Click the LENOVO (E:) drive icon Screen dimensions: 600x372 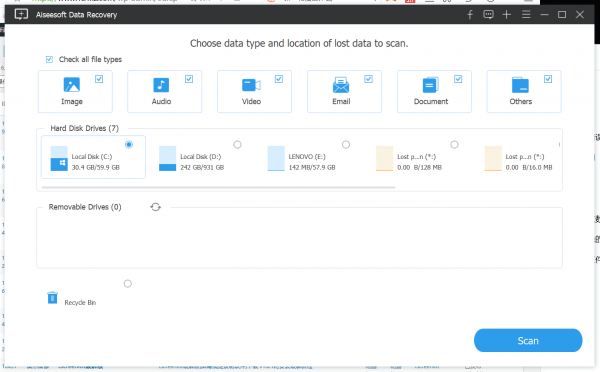tap(276, 158)
